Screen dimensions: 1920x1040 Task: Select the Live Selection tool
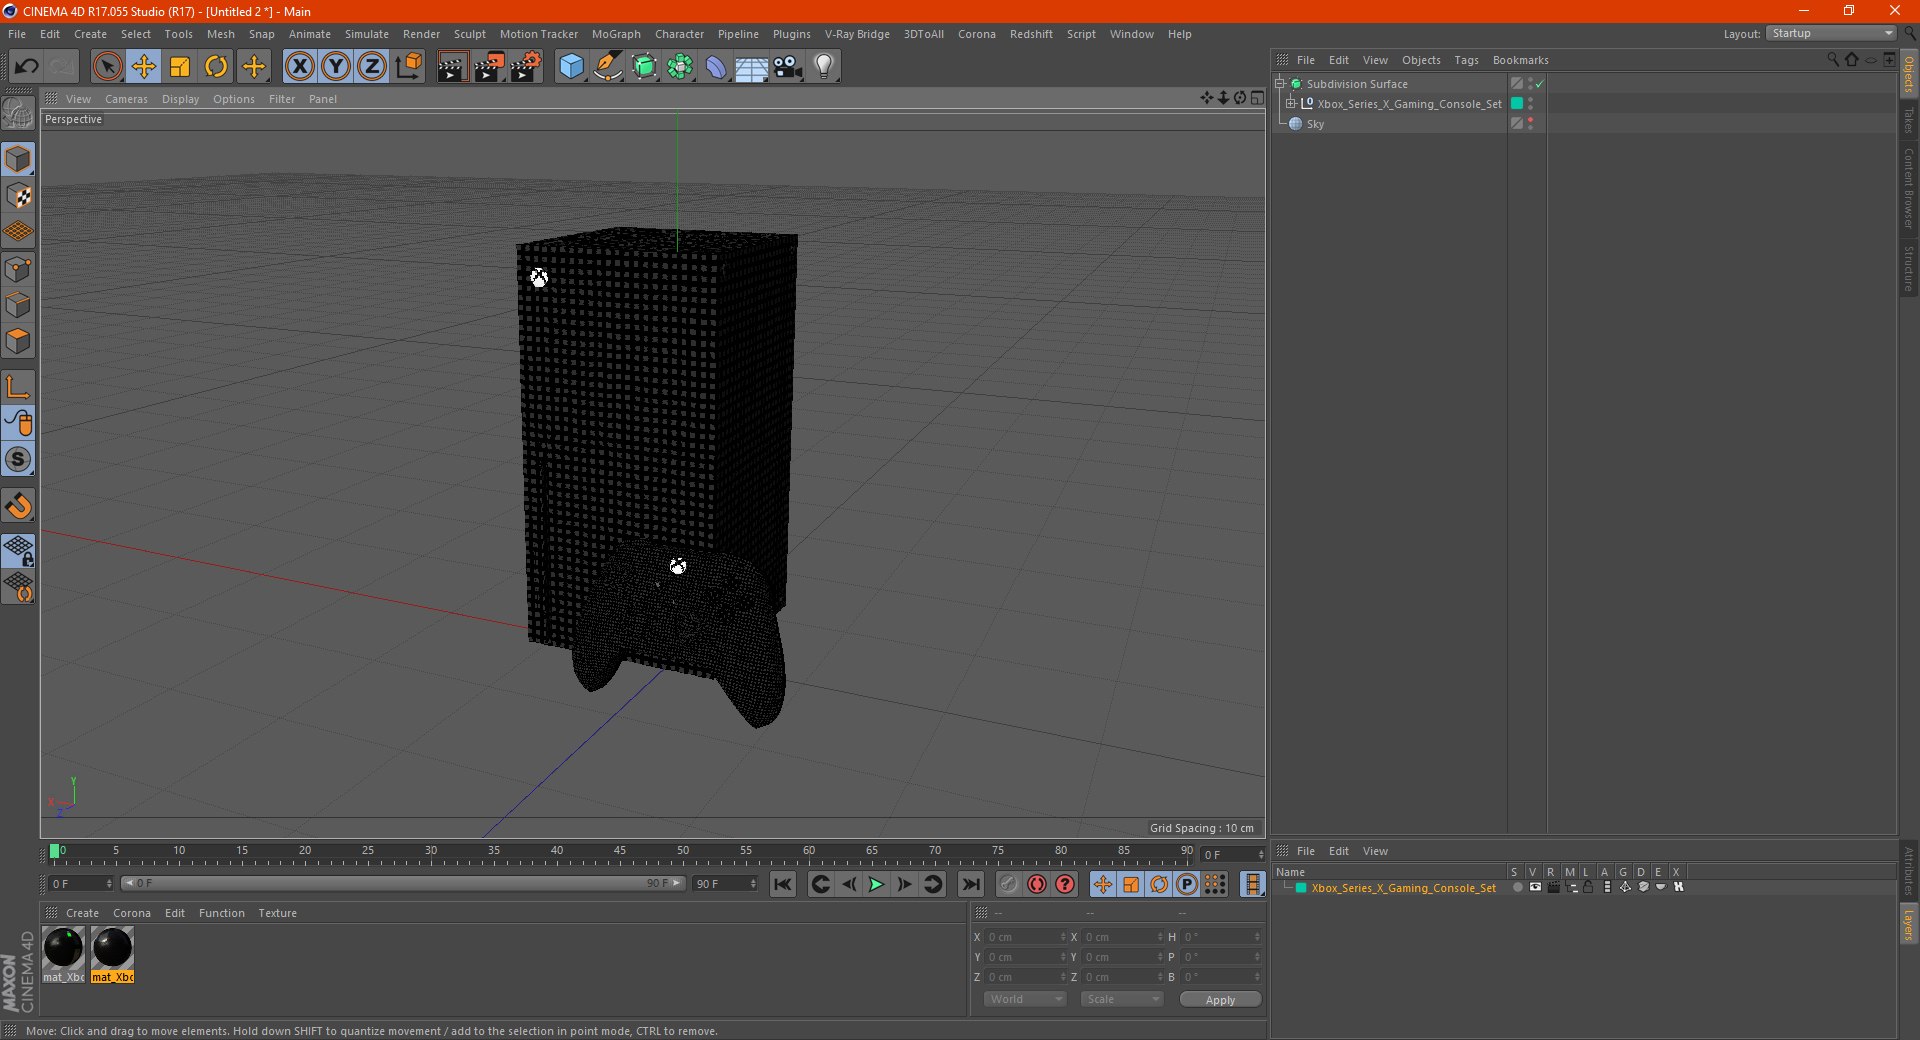pos(107,67)
